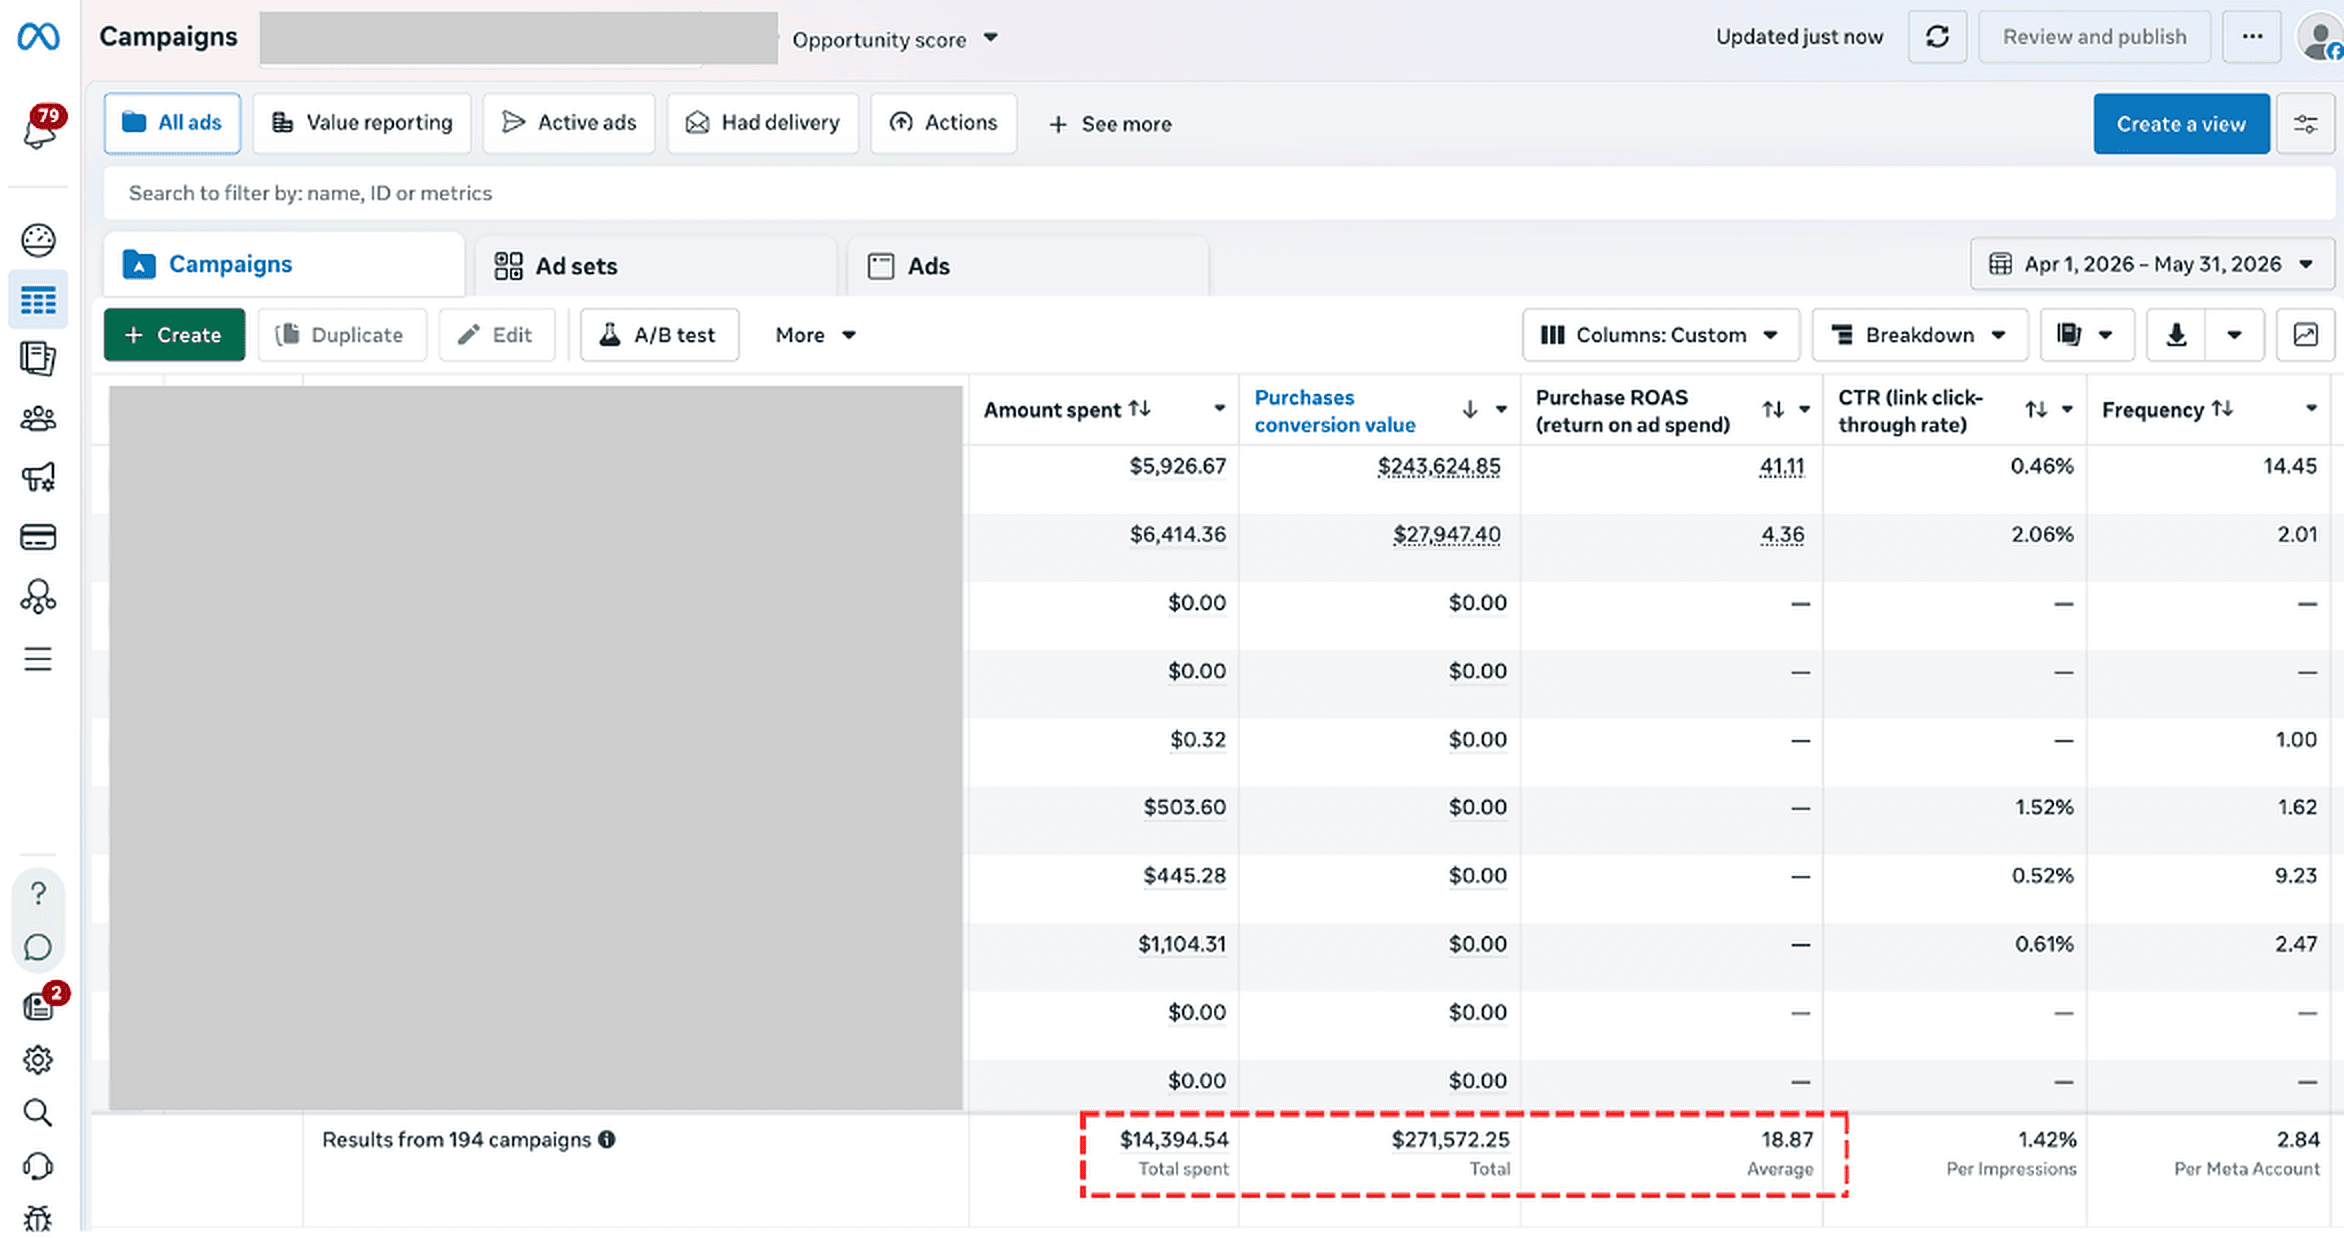
Task: Open Events Manager nodes icon in sidebar
Action: click(x=38, y=597)
